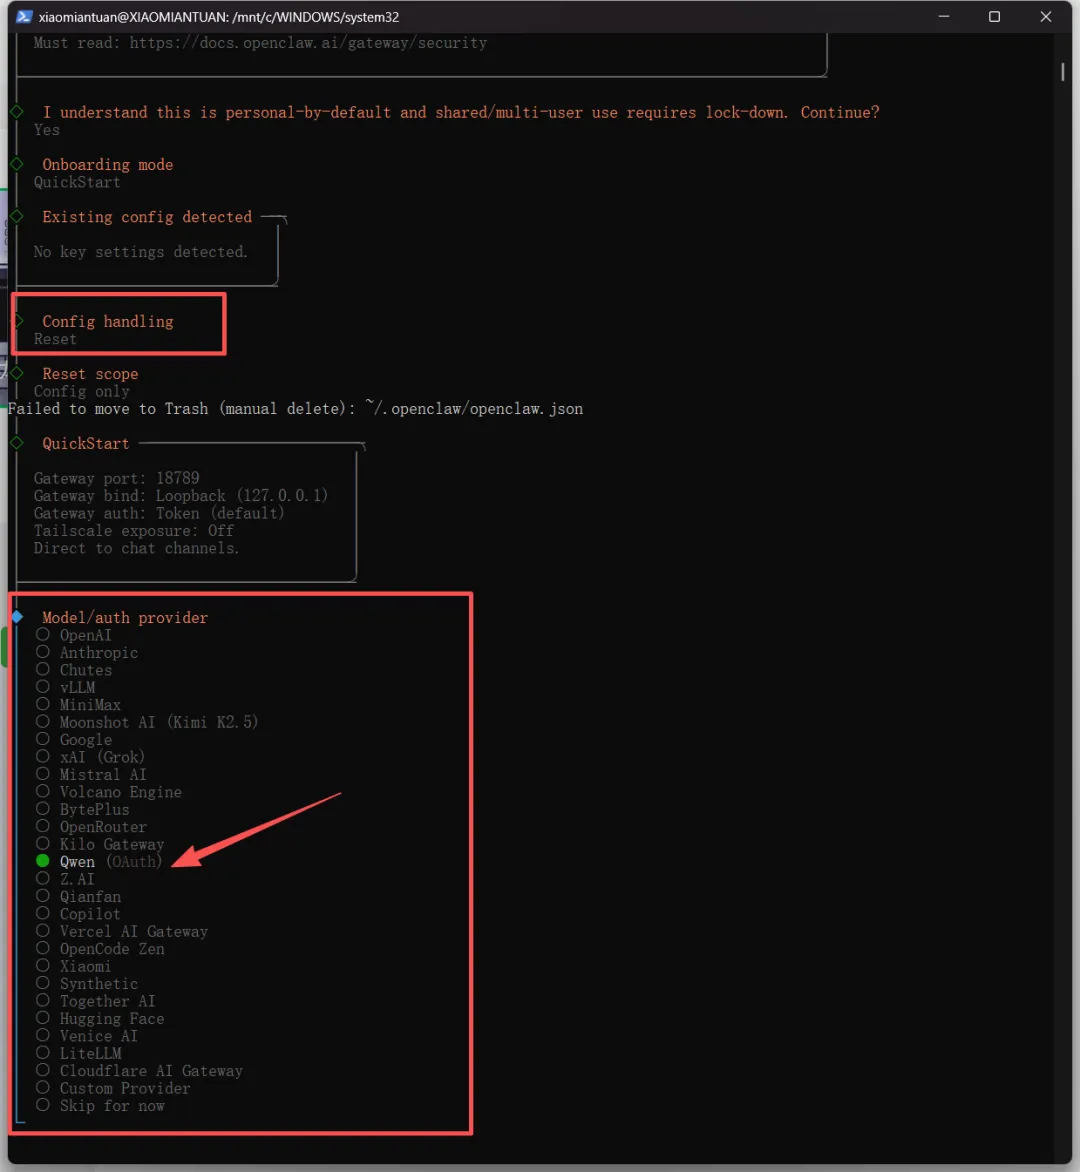
Task: Click the 'Tailscale exposure: Off' line
Action: tap(134, 530)
